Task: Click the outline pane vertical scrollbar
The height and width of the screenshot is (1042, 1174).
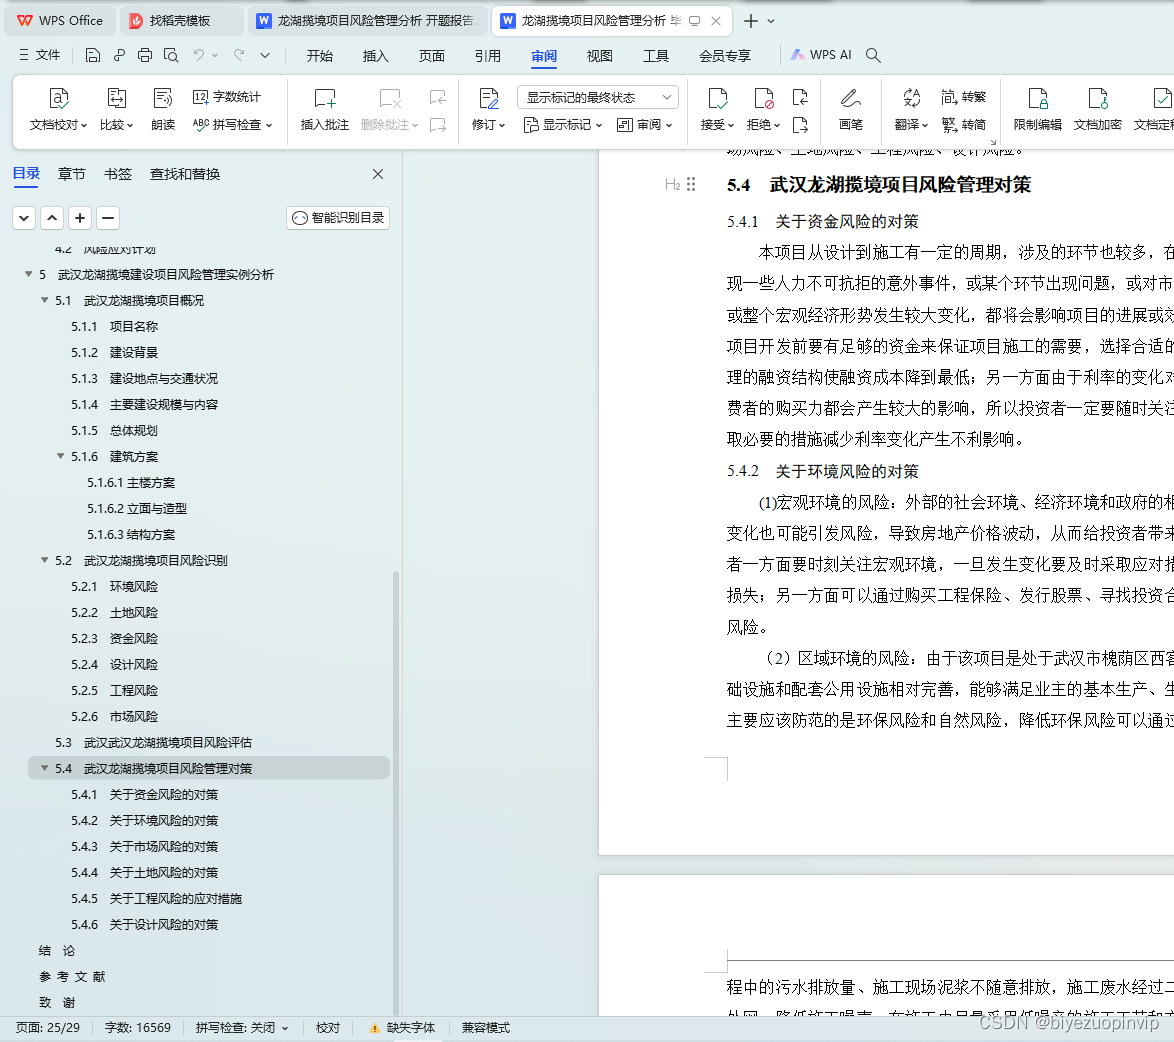Action: pyautogui.click(x=395, y=793)
